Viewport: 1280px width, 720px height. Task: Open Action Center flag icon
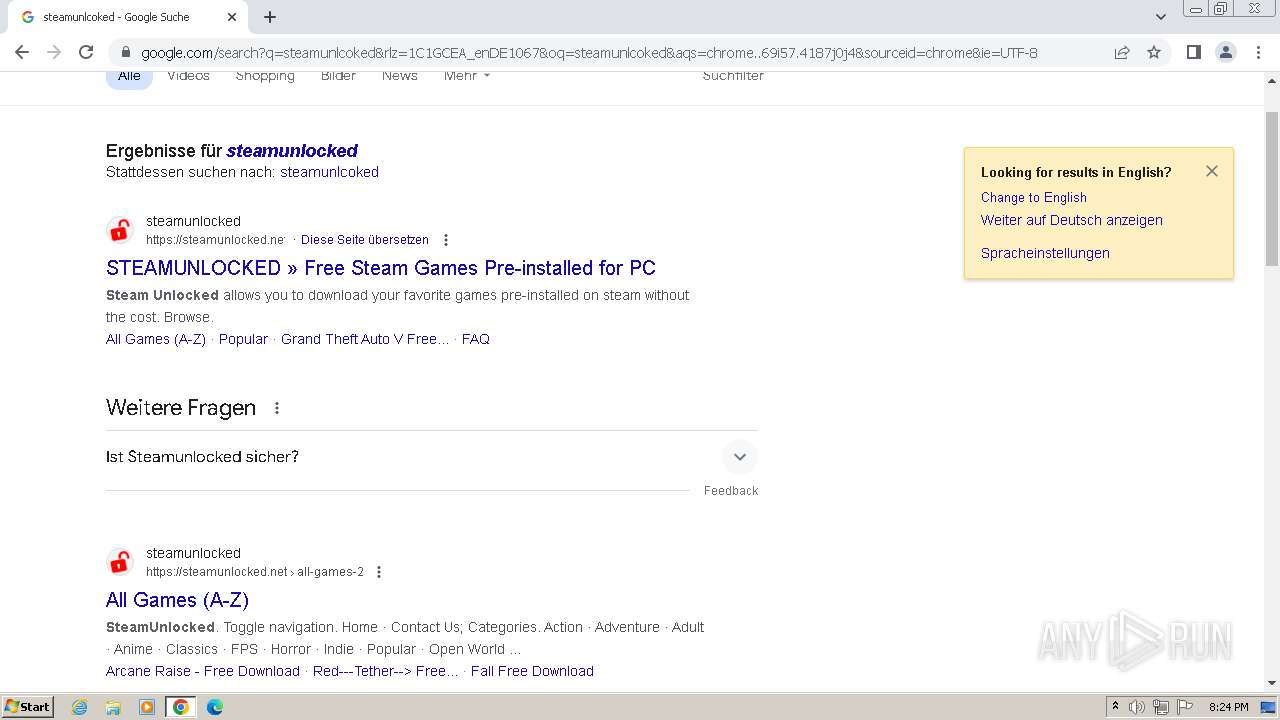(1185, 707)
